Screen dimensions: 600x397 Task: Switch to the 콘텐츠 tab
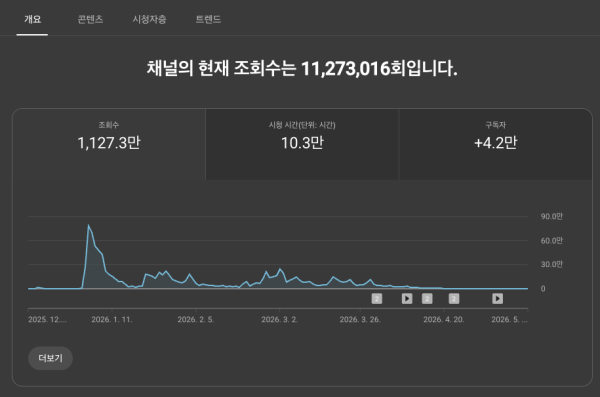(90, 19)
